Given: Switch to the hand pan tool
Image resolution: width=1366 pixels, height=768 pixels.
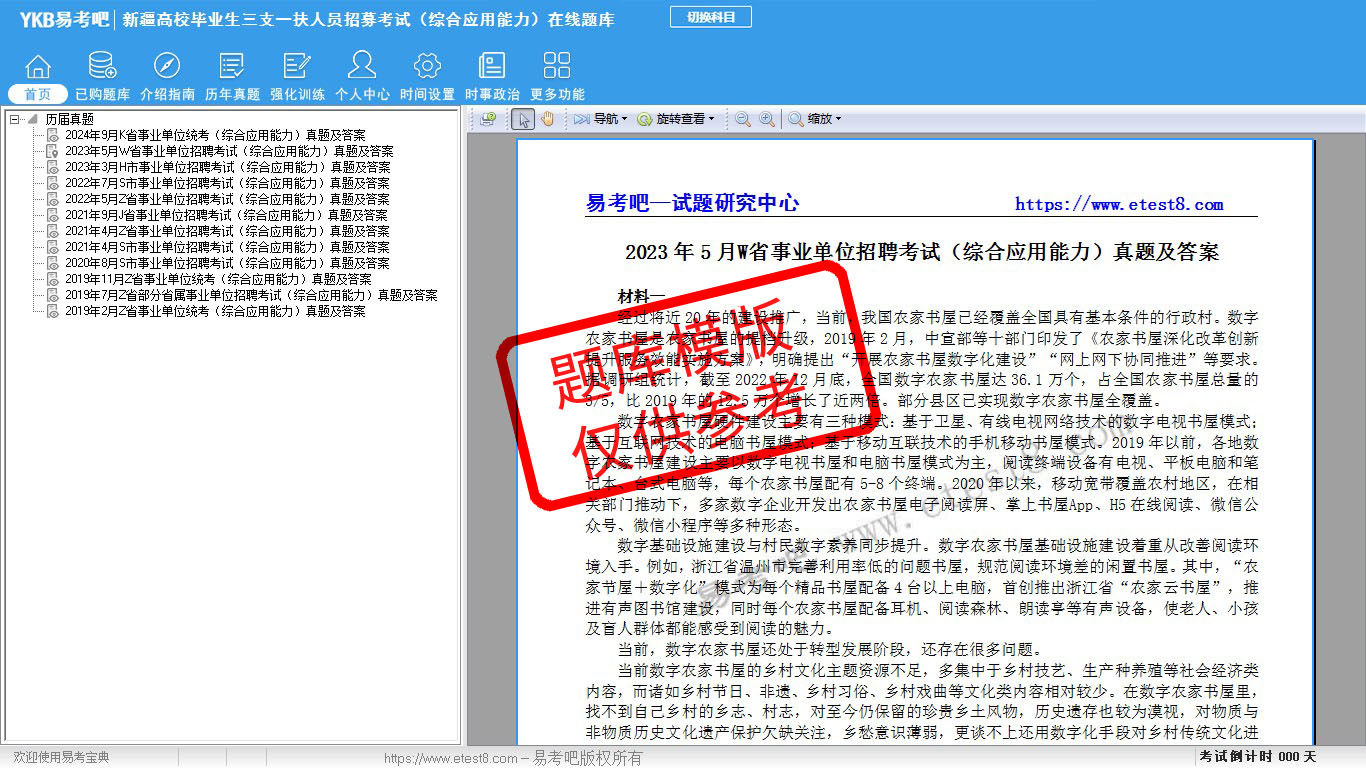Looking at the screenshot, I should click(x=547, y=119).
